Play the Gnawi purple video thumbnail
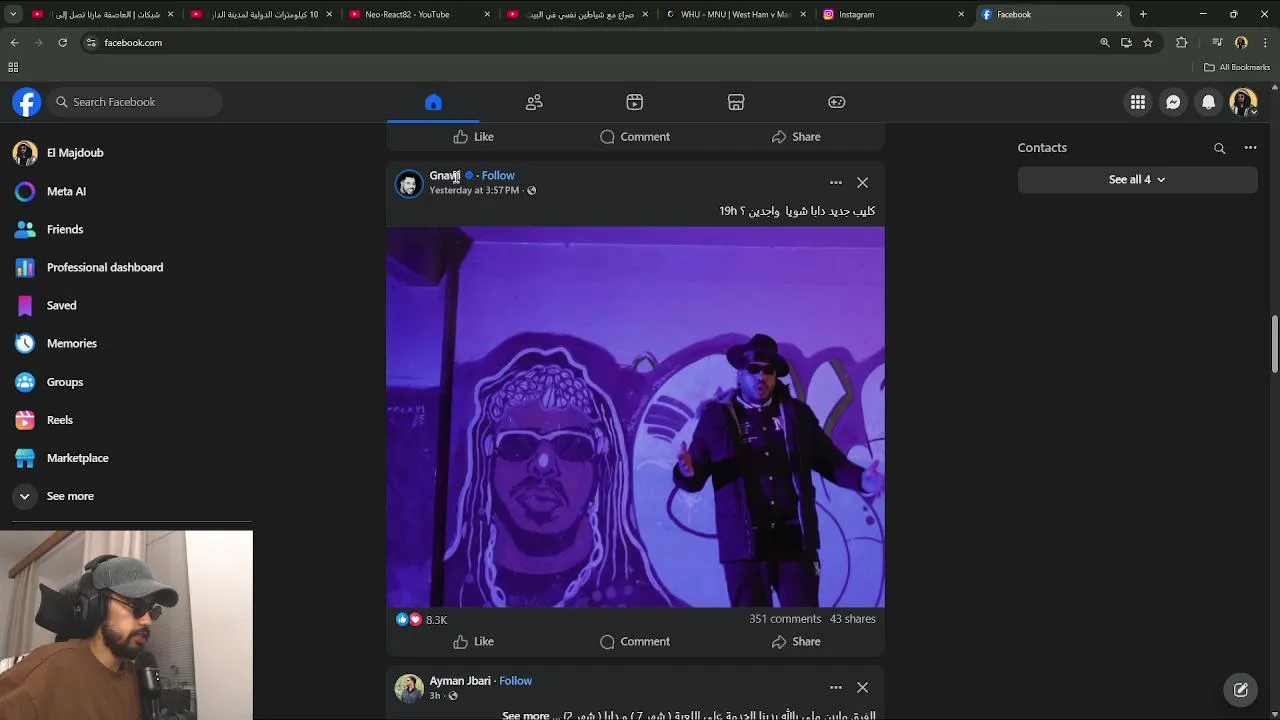The width and height of the screenshot is (1280, 720). [x=635, y=417]
